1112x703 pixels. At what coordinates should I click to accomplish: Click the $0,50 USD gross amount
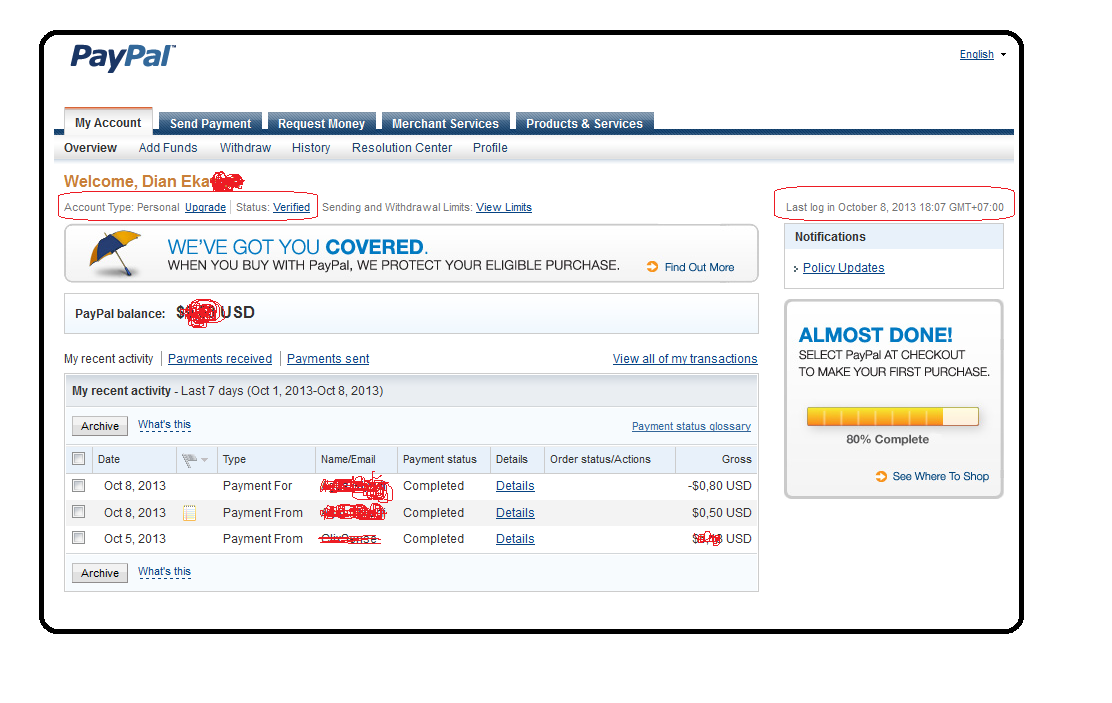tap(722, 513)
